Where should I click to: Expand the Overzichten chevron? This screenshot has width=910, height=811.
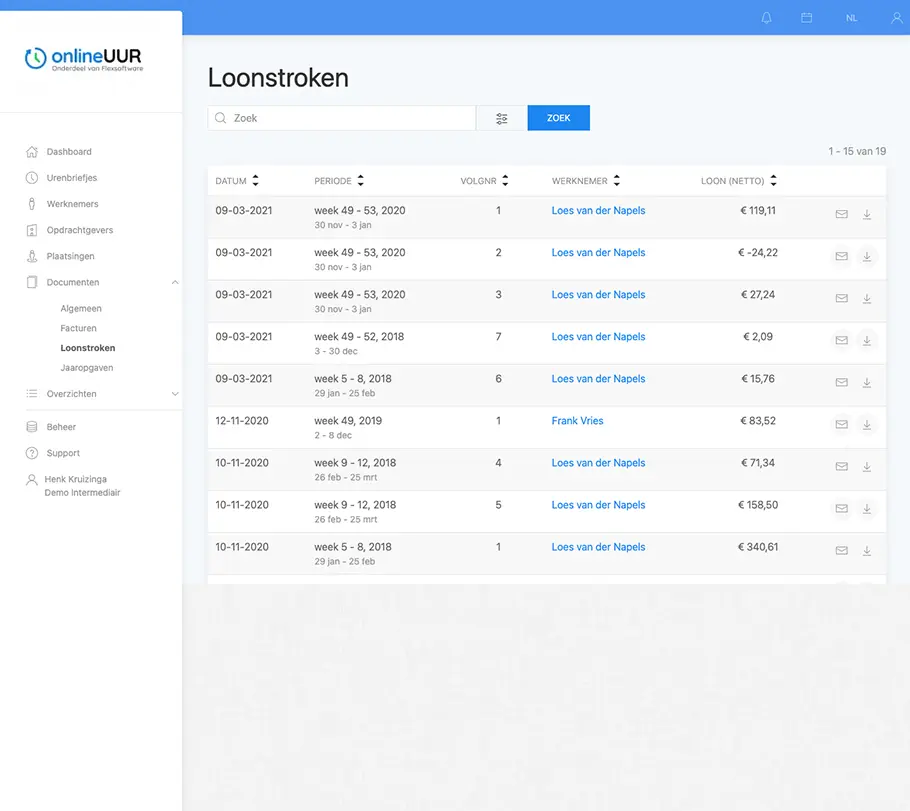coord(175,394)
